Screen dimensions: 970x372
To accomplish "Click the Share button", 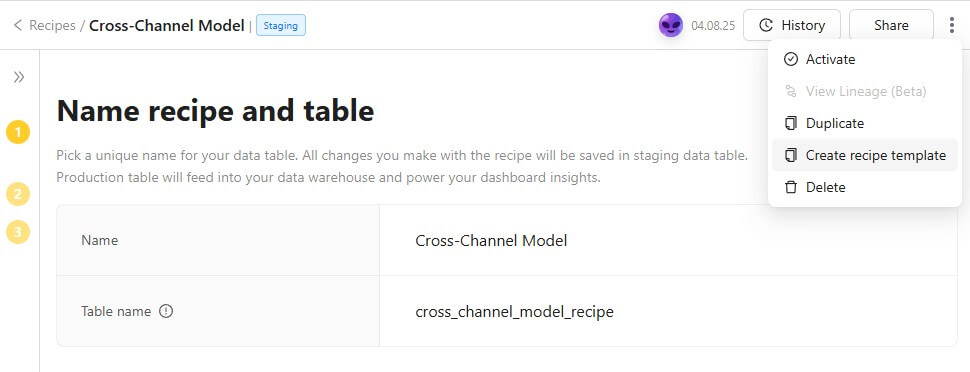I will (x=891, y=25).
